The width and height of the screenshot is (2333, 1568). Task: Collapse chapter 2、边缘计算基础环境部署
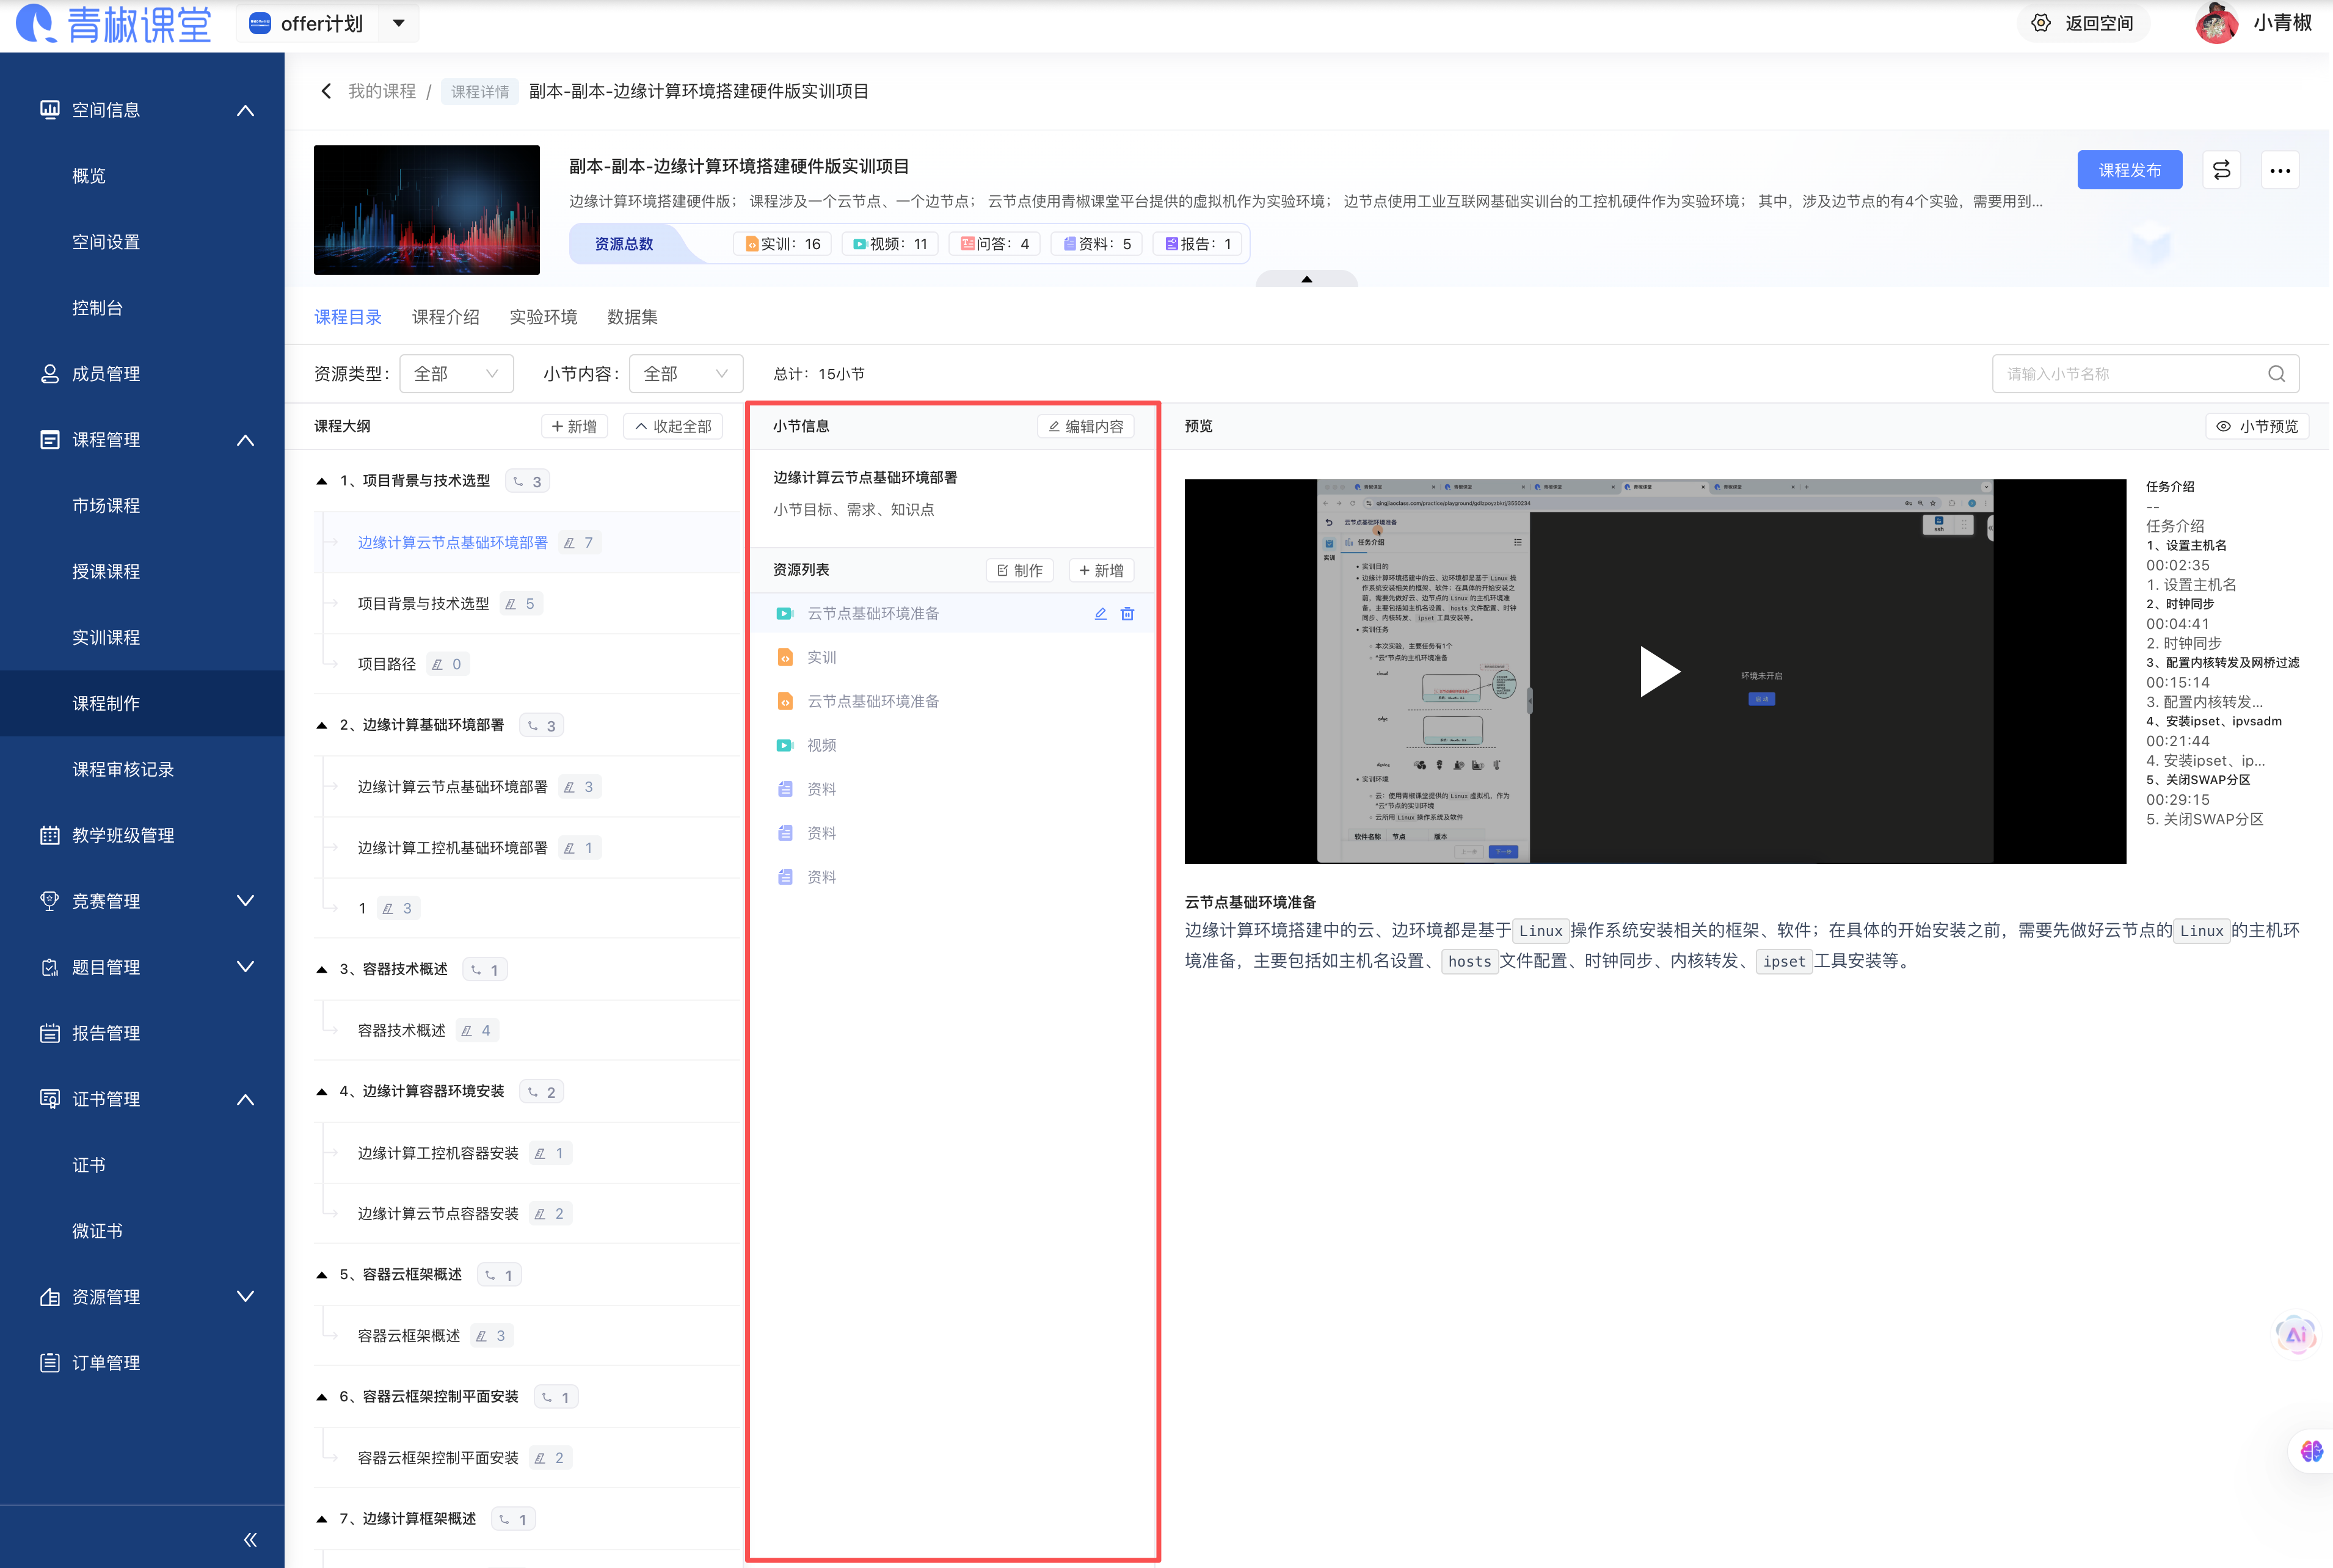322,724
